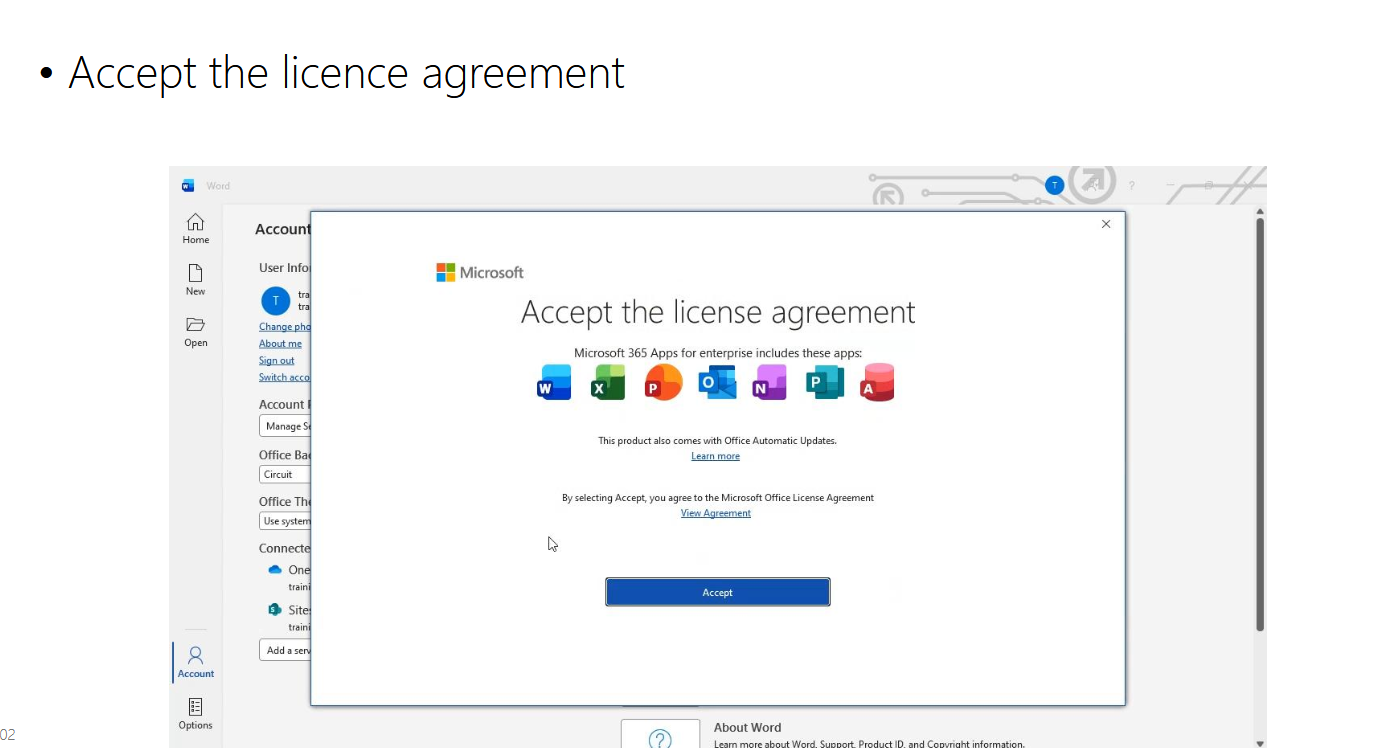Viewport: 1393px width, 748px height.
Task: Click the About Word label
Action: point(747,728)
